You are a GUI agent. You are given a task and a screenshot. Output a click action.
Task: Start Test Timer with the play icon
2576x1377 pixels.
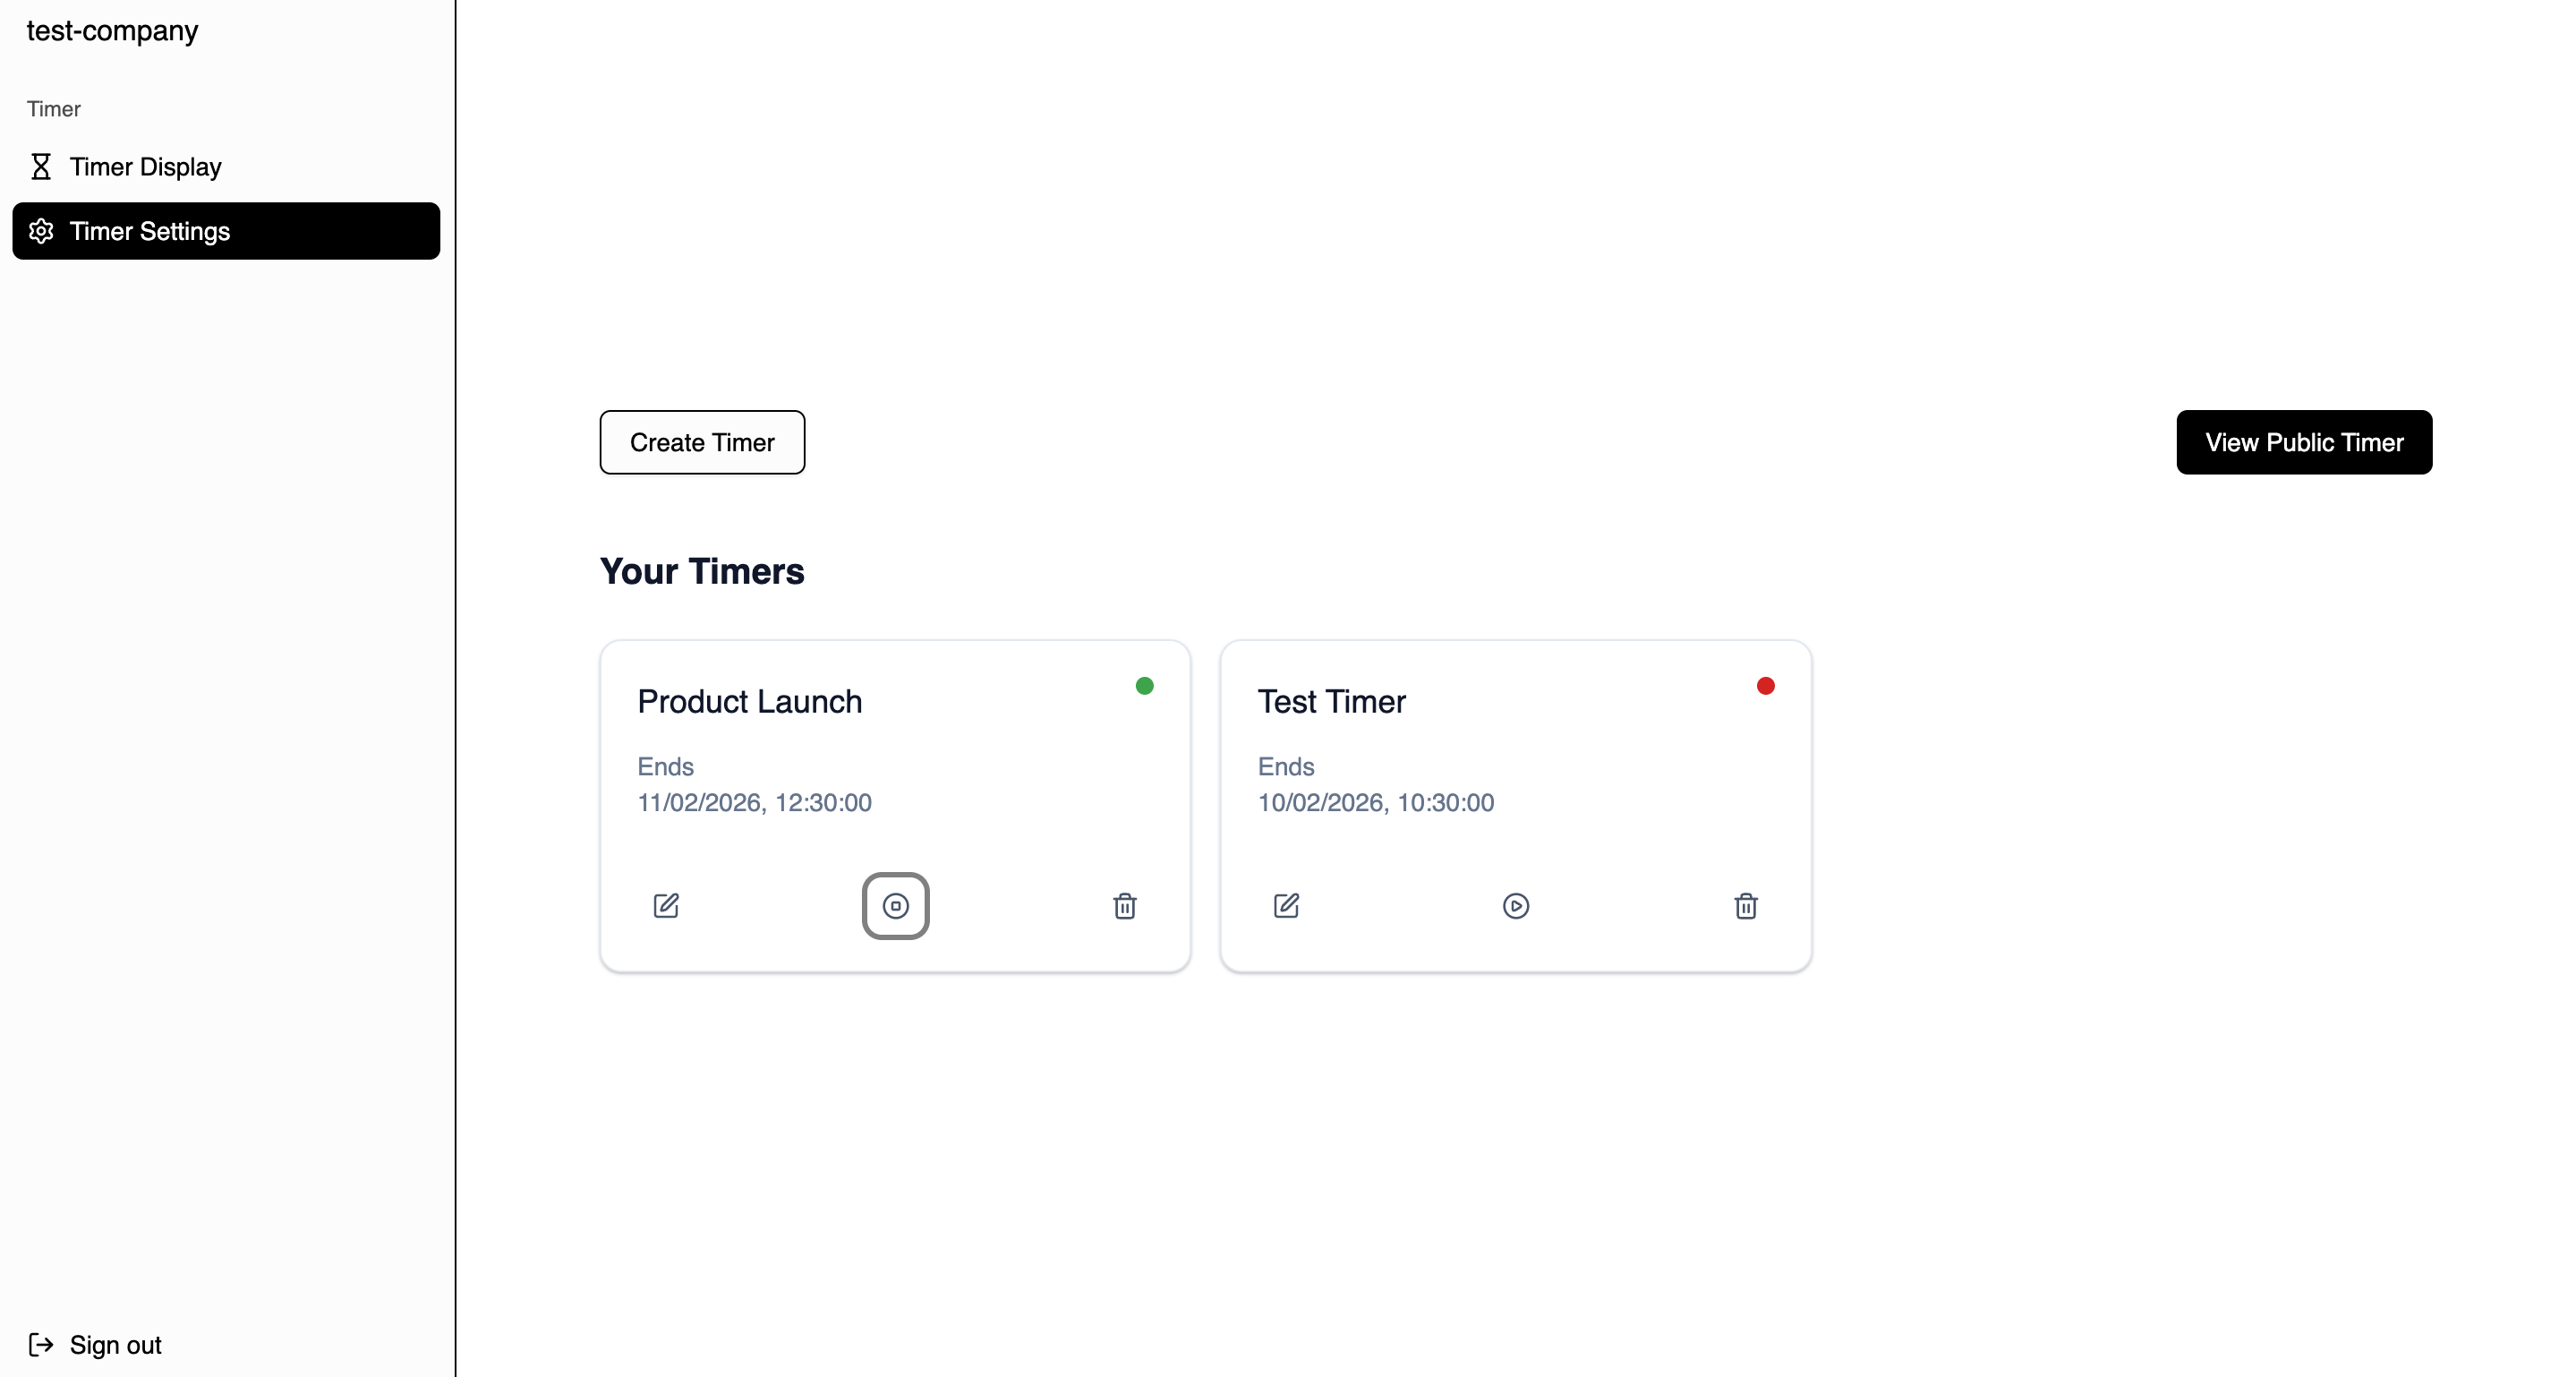click(1516, 906)
